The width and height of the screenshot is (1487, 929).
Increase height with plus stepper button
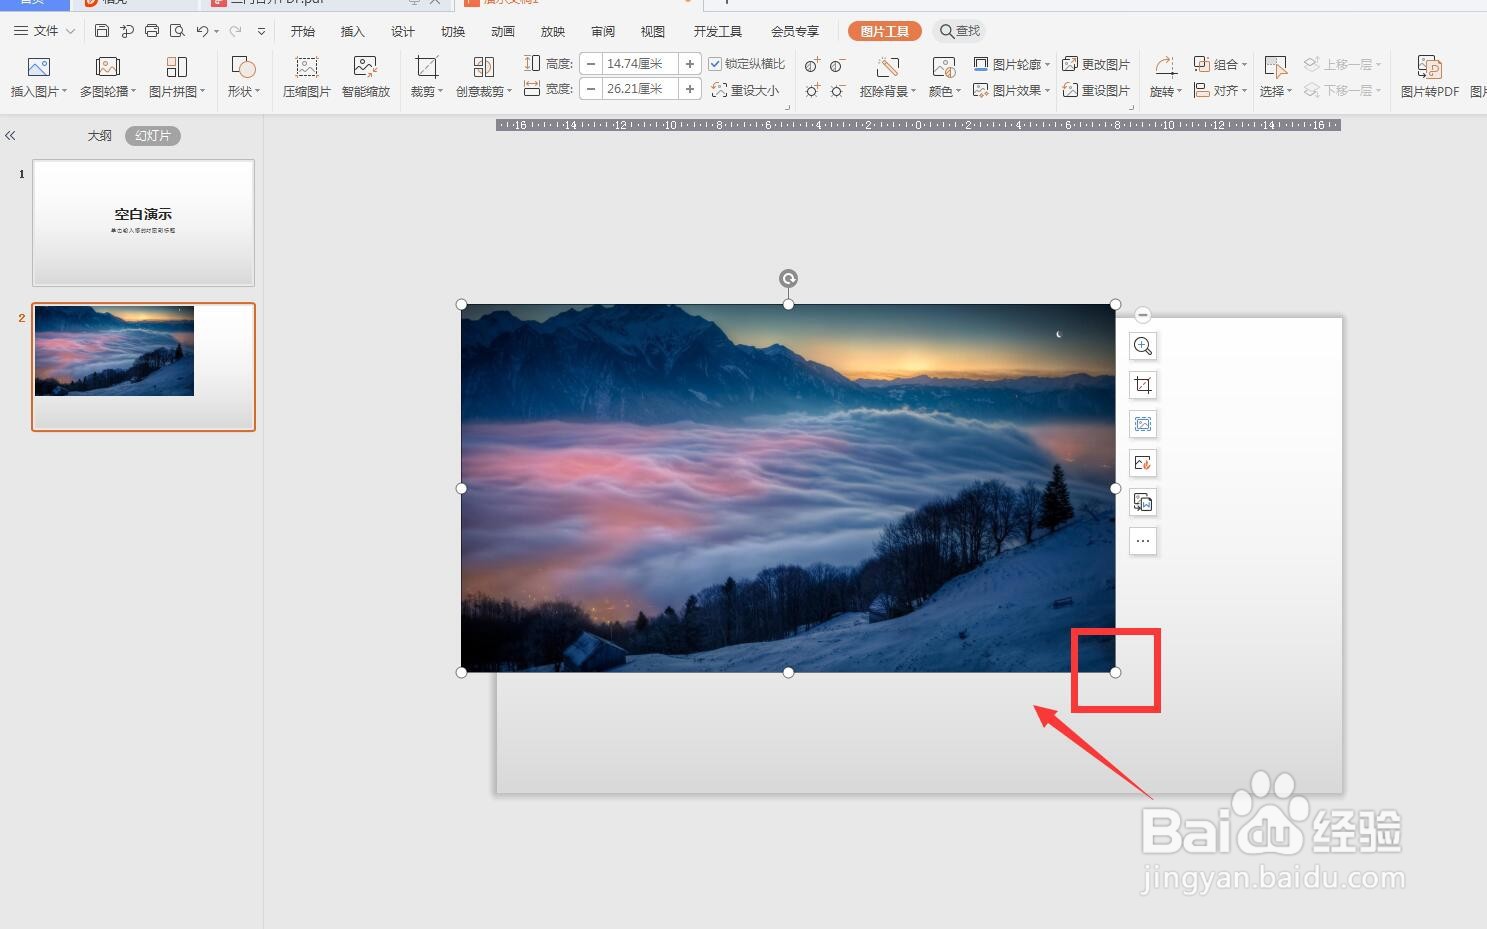(690, 64)
